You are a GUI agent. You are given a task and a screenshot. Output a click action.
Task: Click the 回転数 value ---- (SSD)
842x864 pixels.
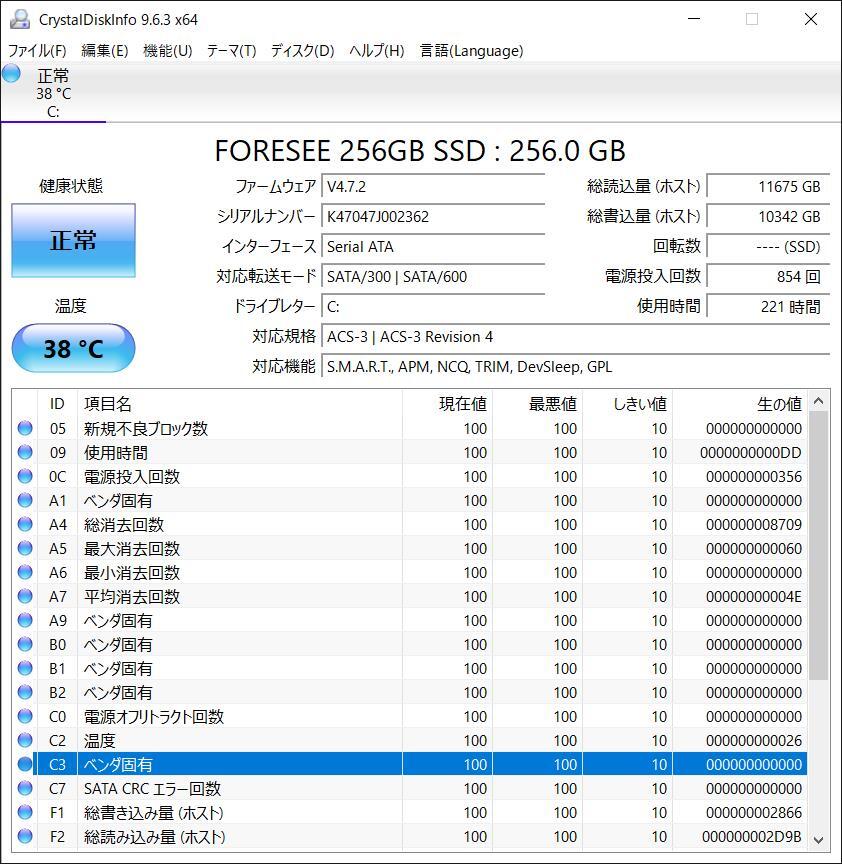coord(768,246)
